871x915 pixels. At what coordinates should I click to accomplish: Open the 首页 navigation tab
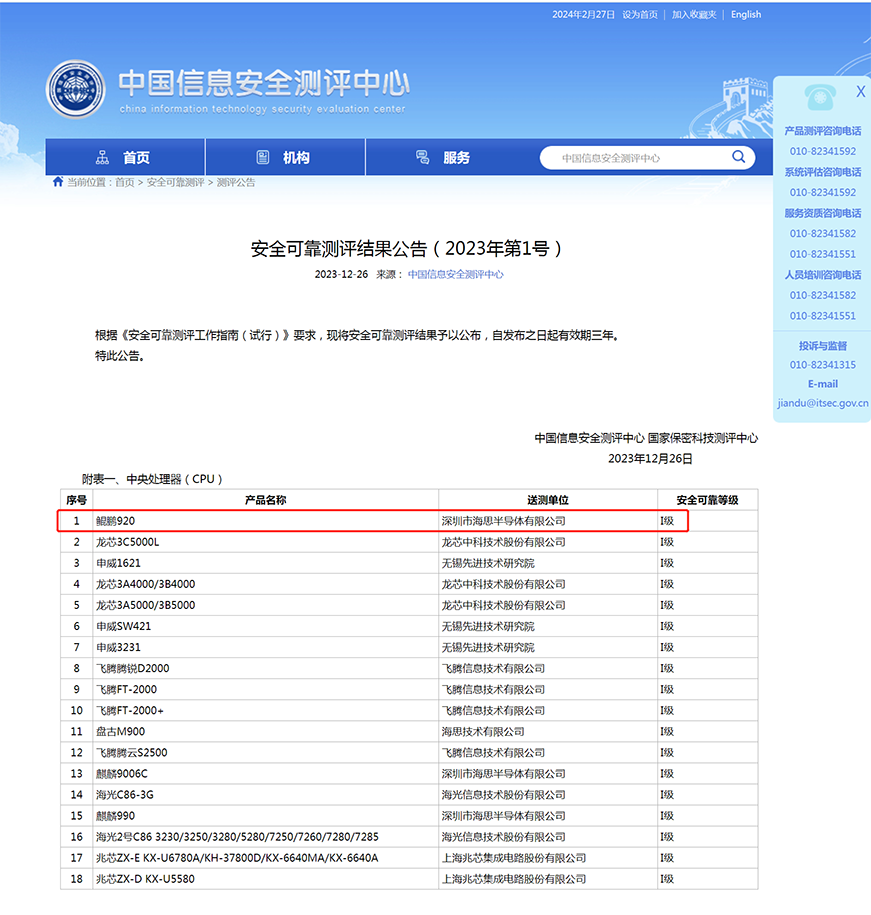125,157
